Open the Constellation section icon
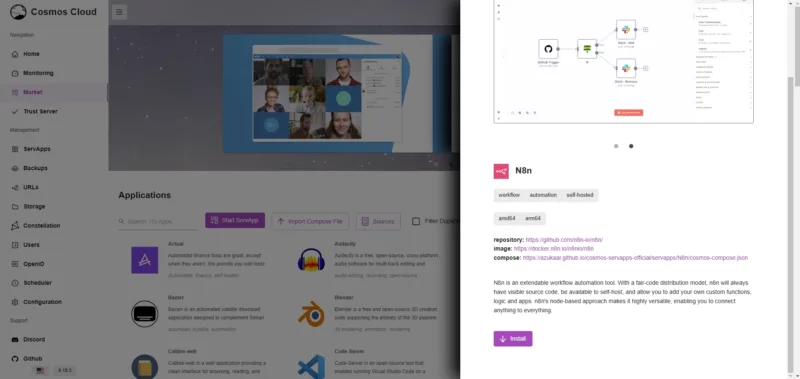Image resolution: width=800 pixels, height=379 pixels. tap(14, 225)
